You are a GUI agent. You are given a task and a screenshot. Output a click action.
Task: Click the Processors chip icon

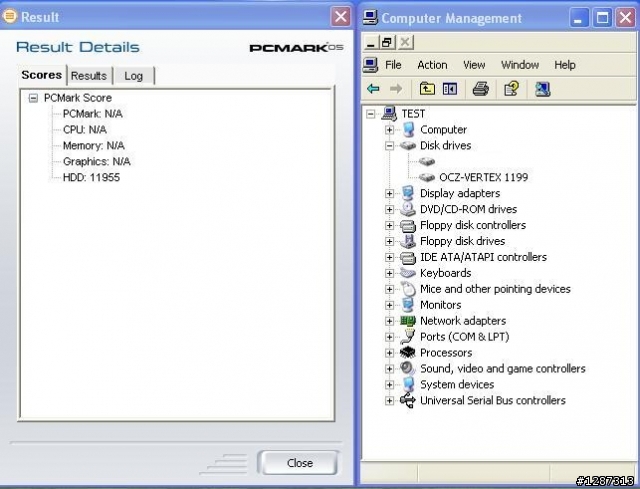pos(408,352)
